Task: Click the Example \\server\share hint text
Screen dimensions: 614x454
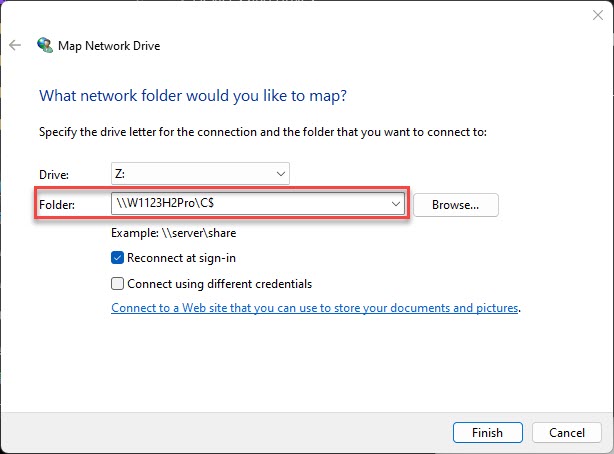Action: [x=173, y=233]
